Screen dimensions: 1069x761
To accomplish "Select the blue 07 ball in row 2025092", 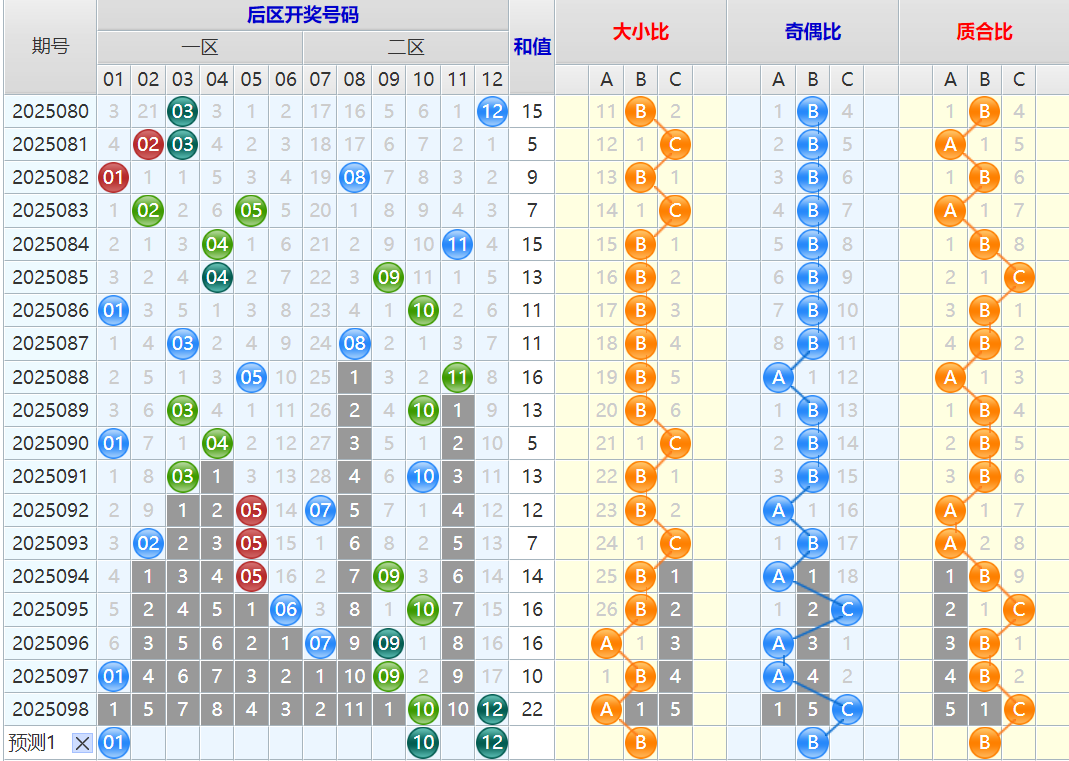I will click(x=320, y=510).
